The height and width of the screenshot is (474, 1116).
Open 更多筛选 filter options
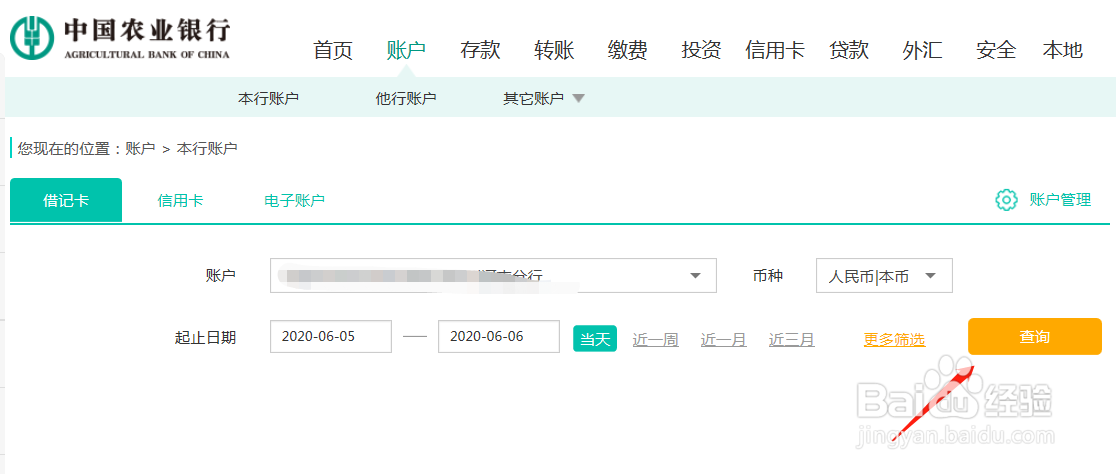click(x=895, y=339)
